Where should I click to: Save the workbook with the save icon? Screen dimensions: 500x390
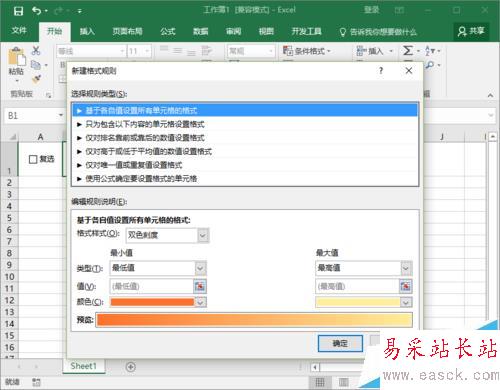[18, 11]
